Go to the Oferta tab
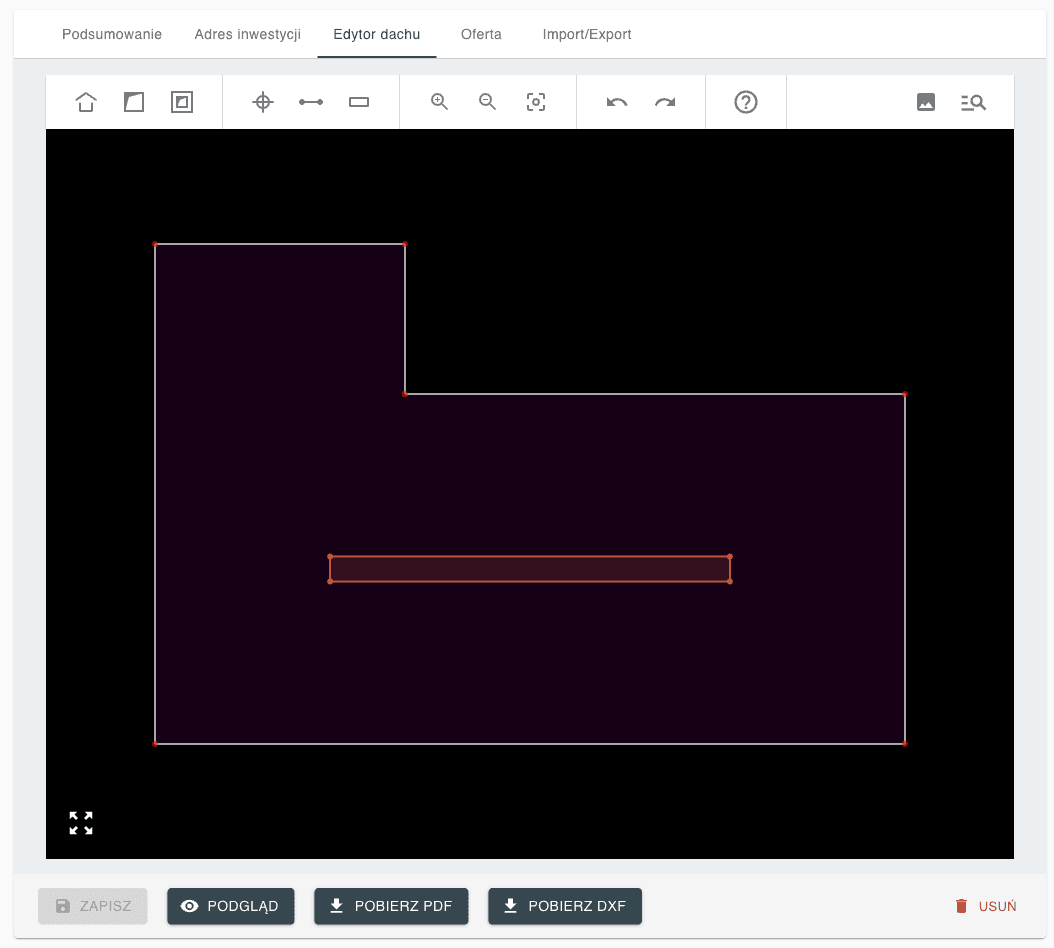The height and width of the screenshot is (948, 1054). point(481,34)
